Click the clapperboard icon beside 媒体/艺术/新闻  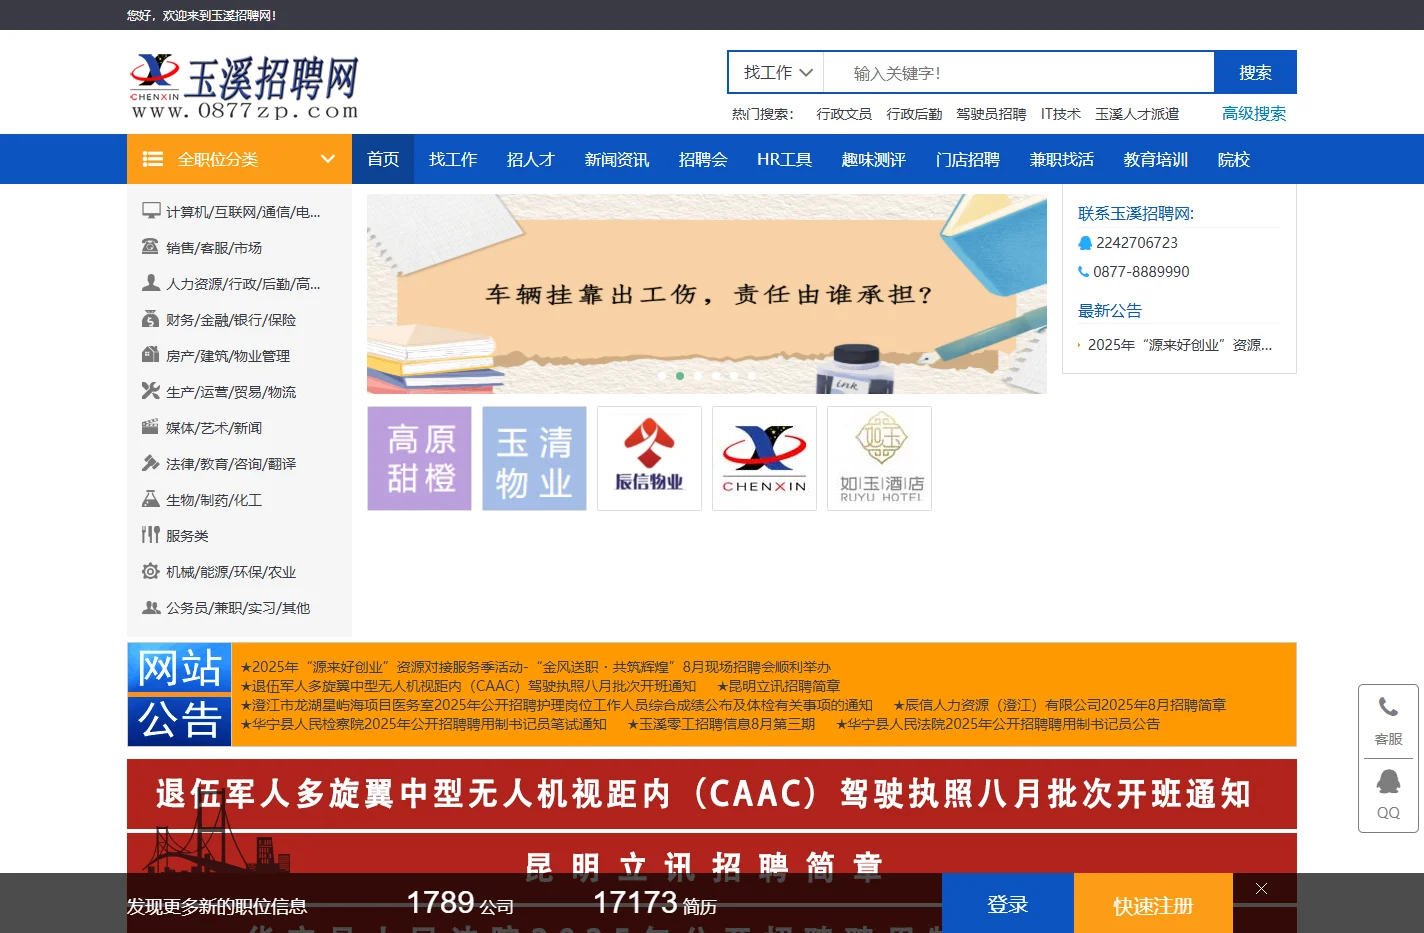pos(150,427)
